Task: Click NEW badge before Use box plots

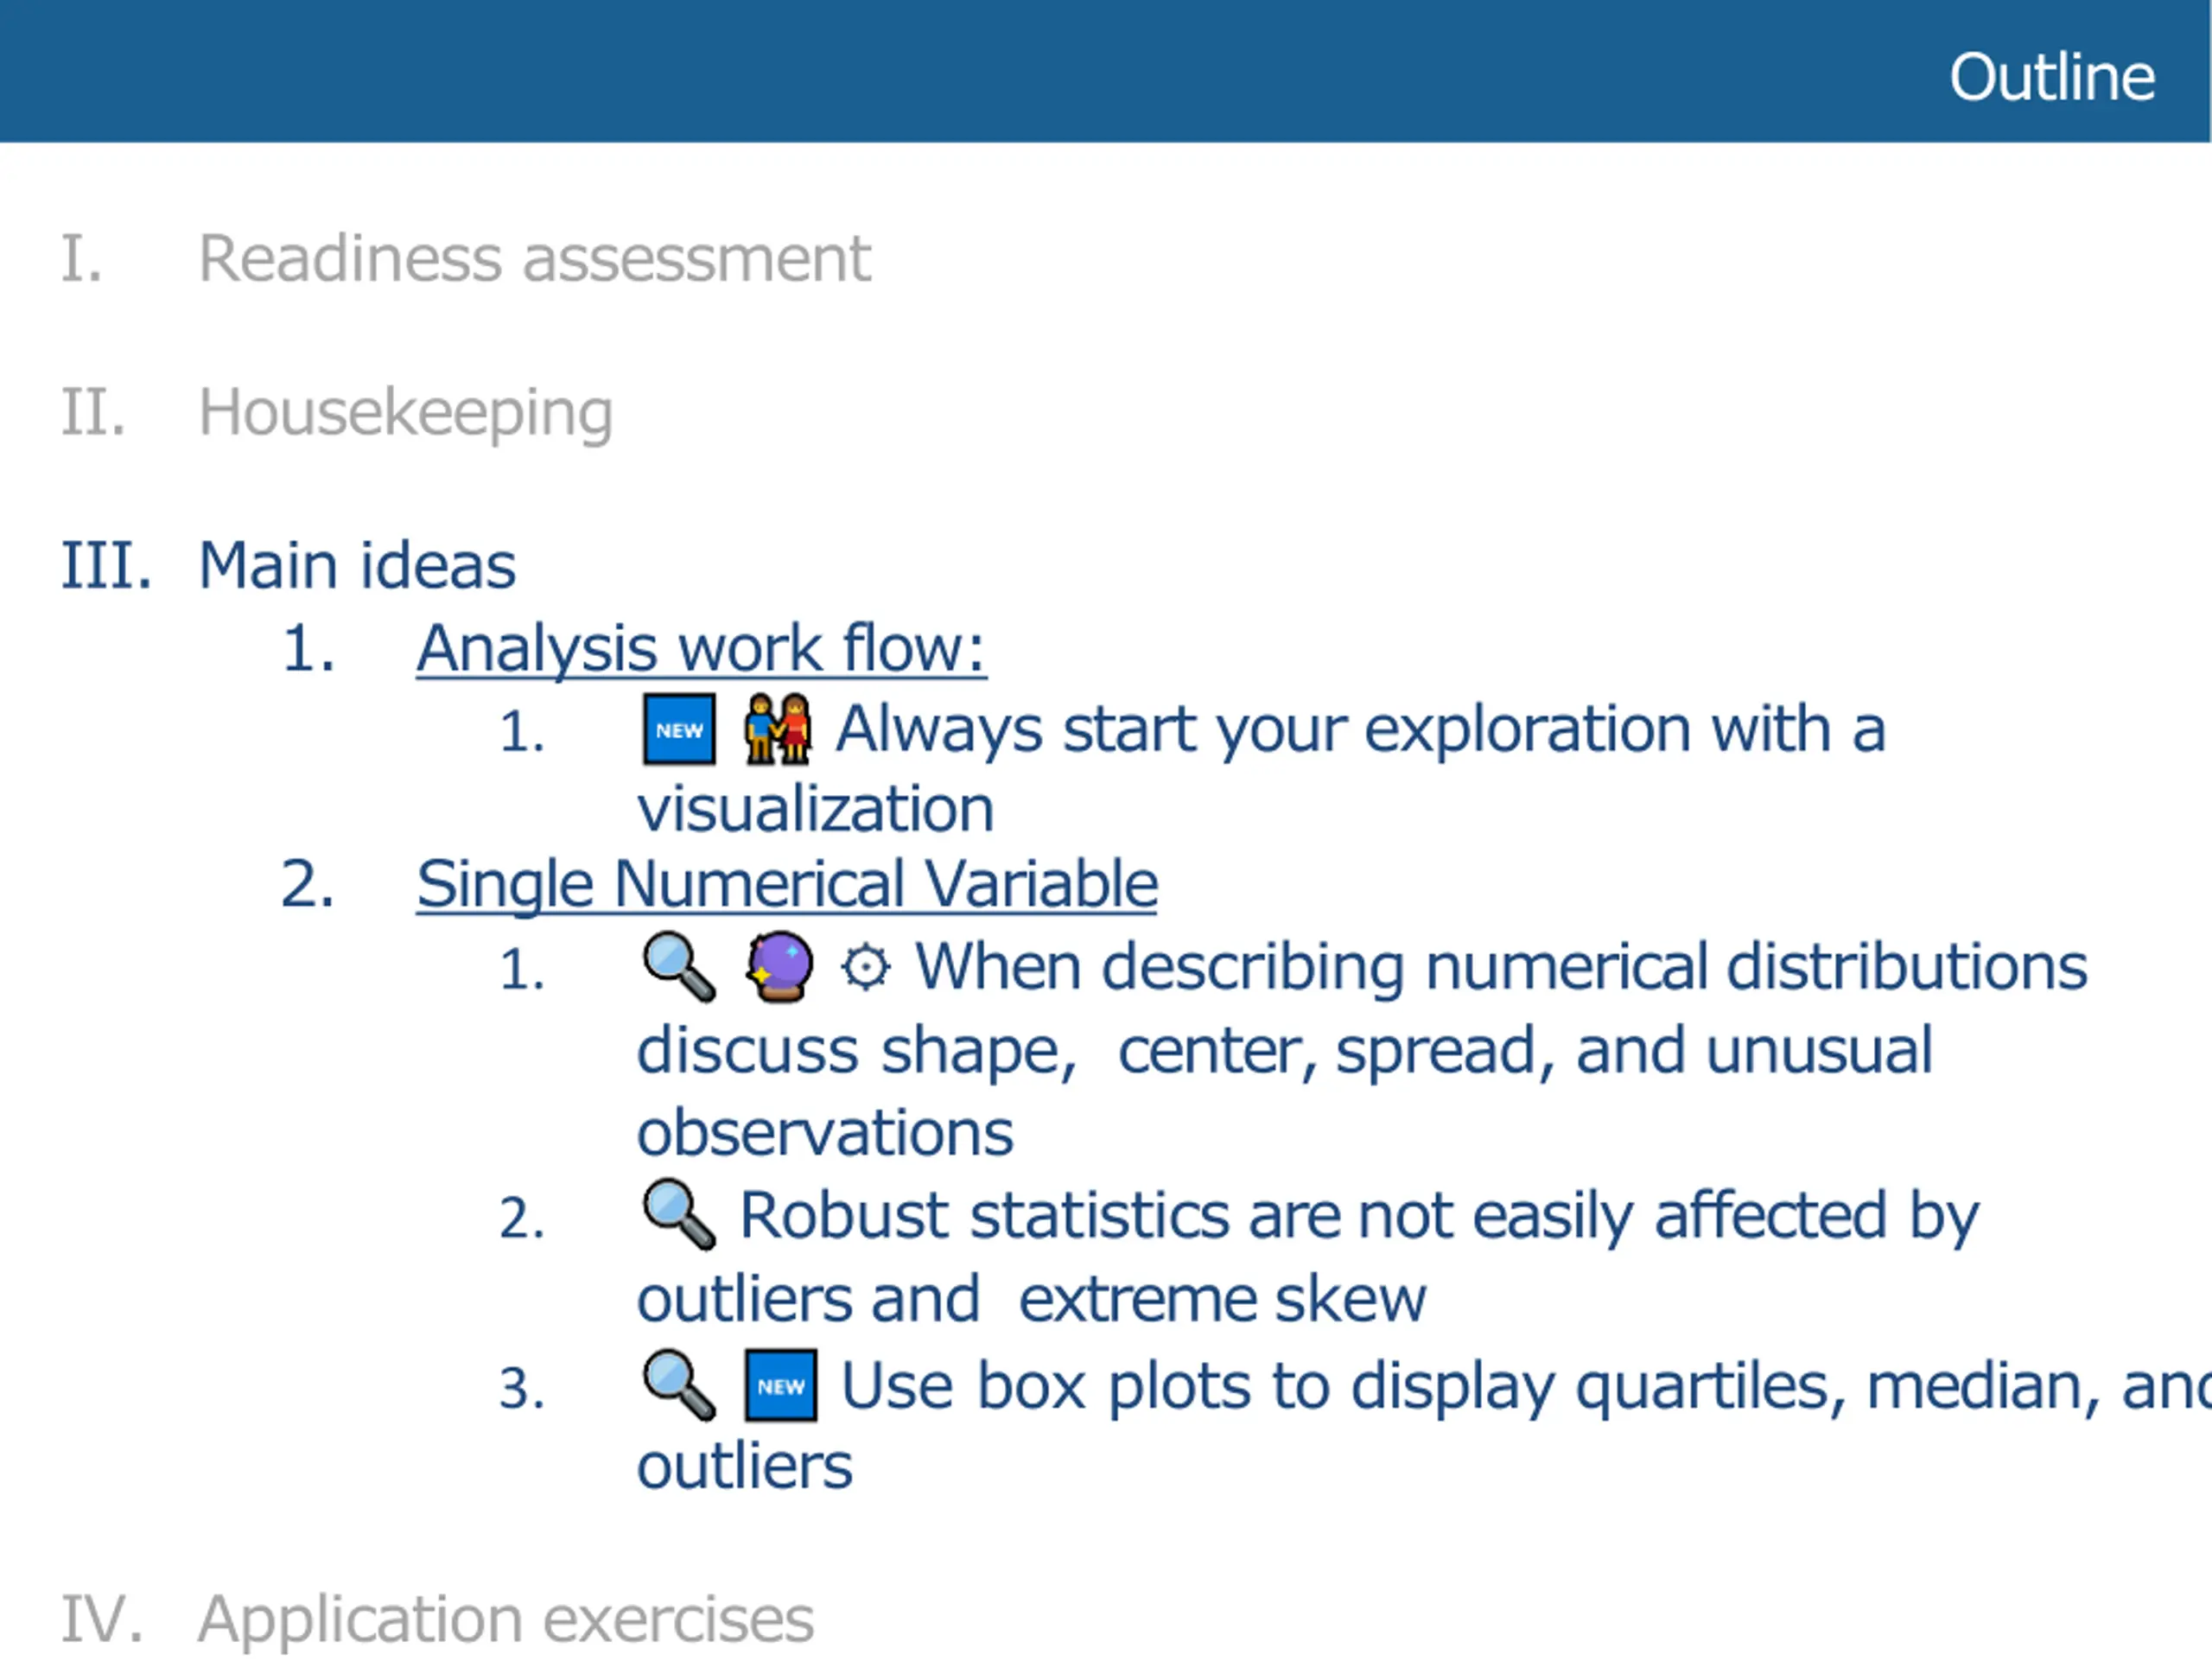Action: (x=781, y=1386)
